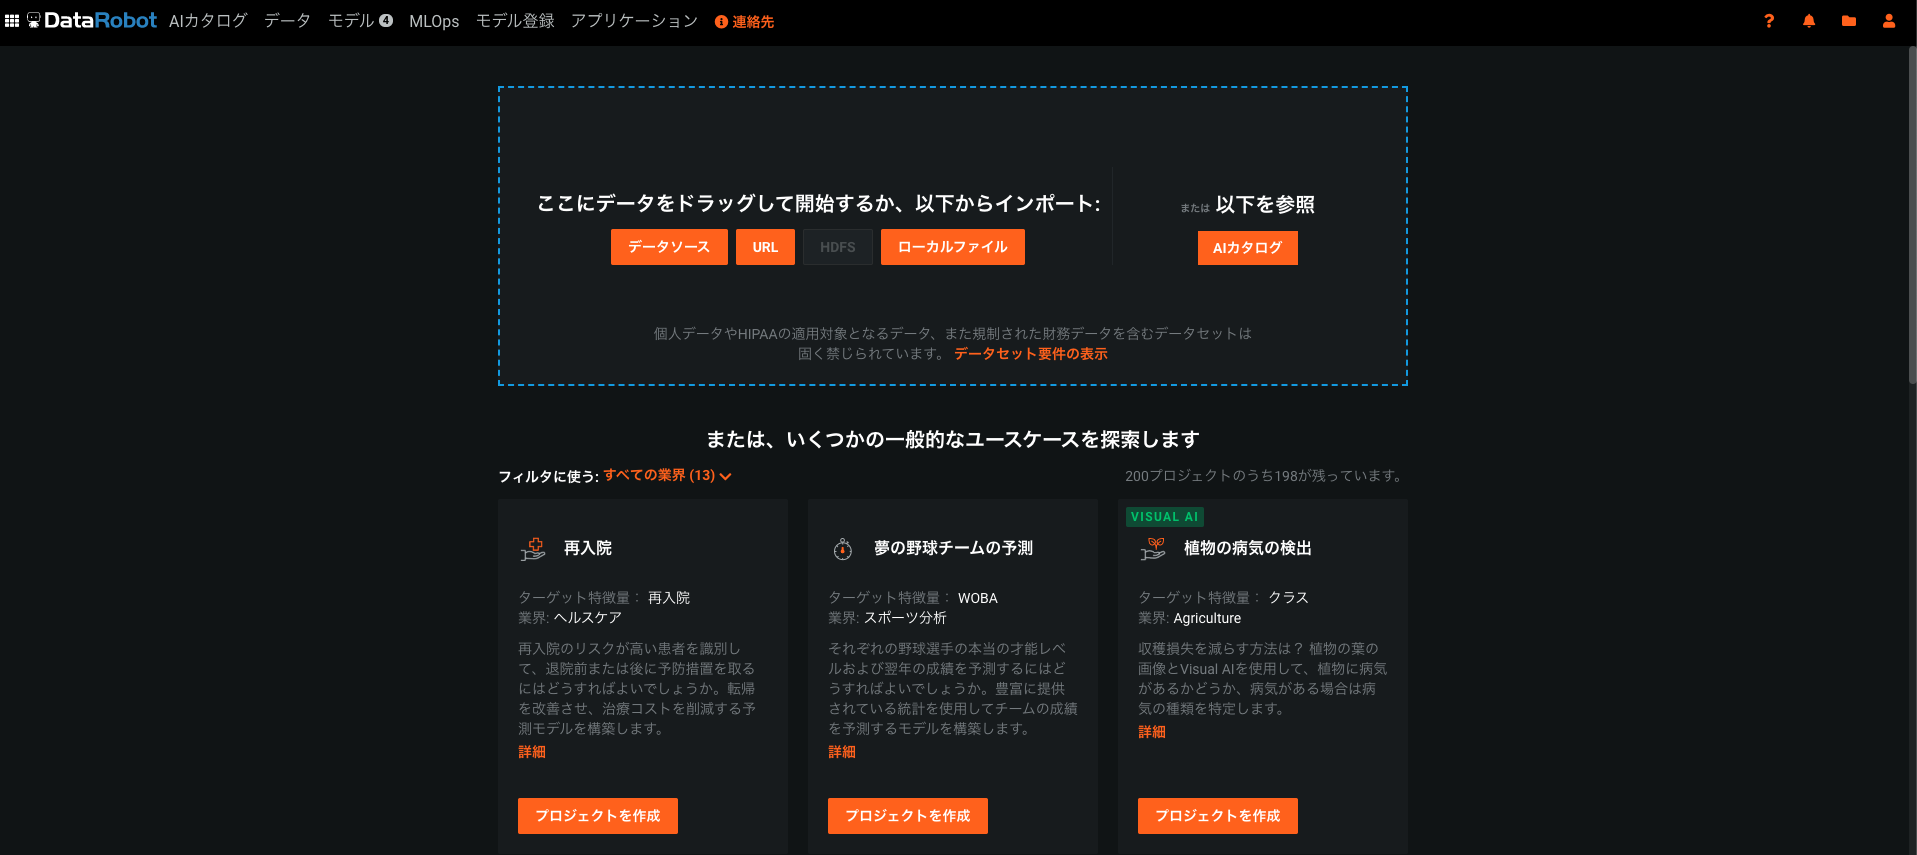1917x855 pixels.
Task: Click the disabled HDFS button
Action: (x=838, y=247)
